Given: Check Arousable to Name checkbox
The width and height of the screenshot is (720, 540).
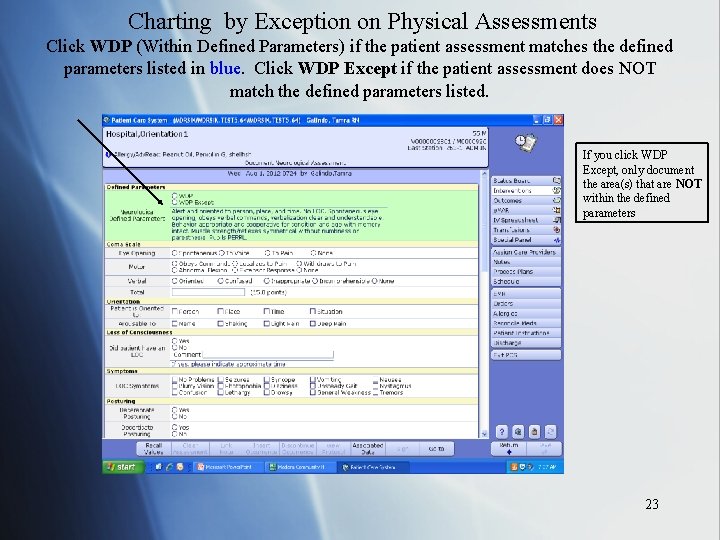Looking at the screenshot, I should coord(174,324).
